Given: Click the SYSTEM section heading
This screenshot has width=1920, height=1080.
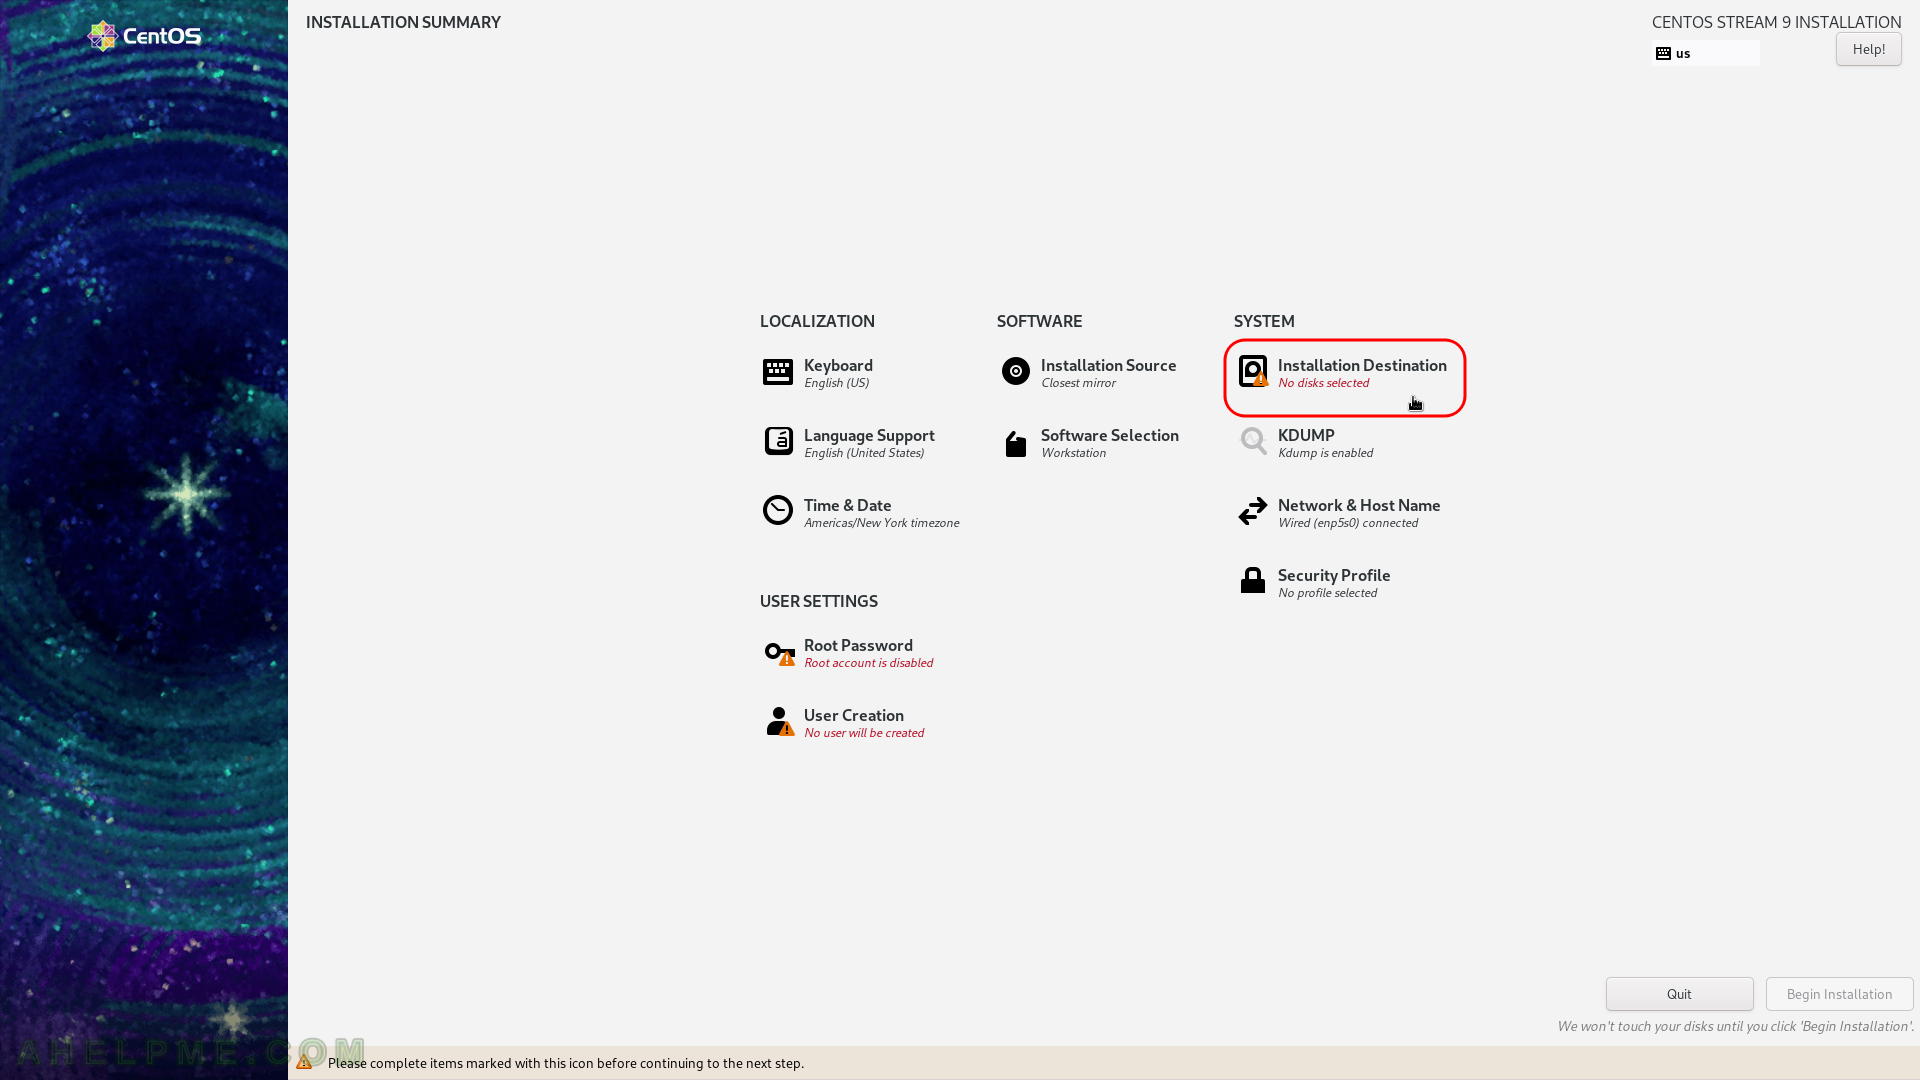Looking at the screenshot, I should coord(1264,321).
